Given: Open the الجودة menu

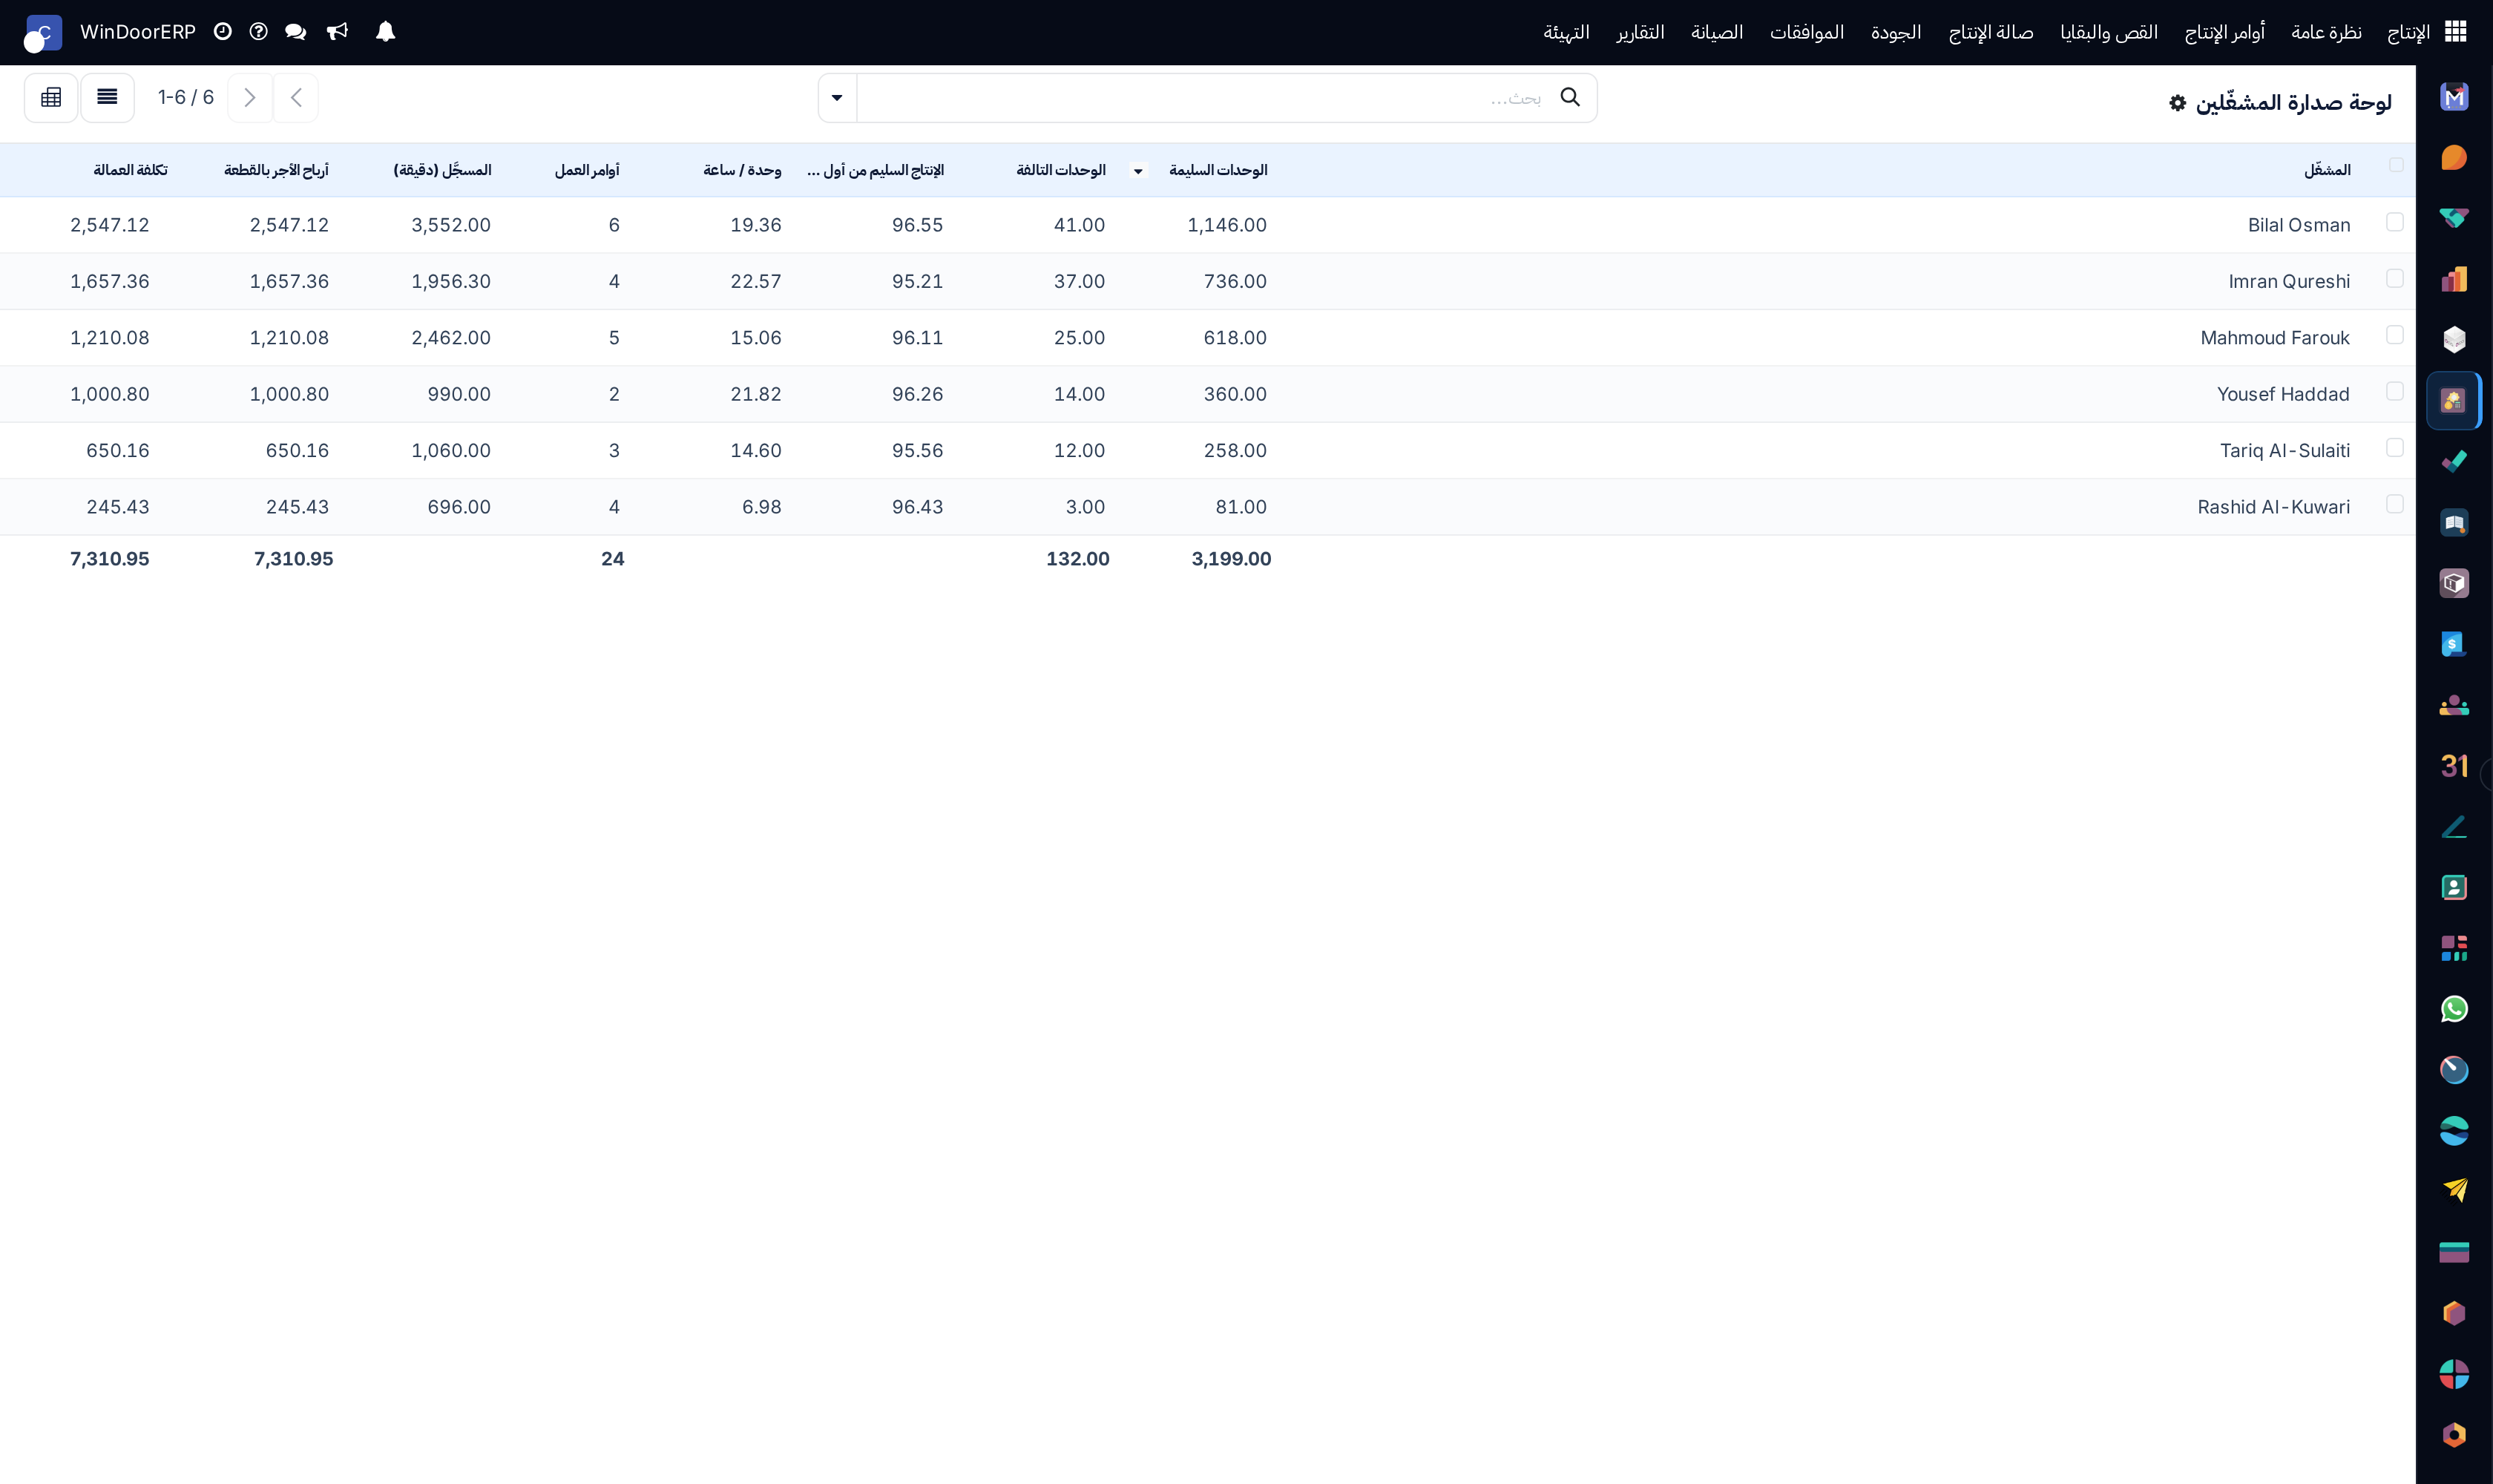Looking at the screenshot, I should pos(1896,32).
